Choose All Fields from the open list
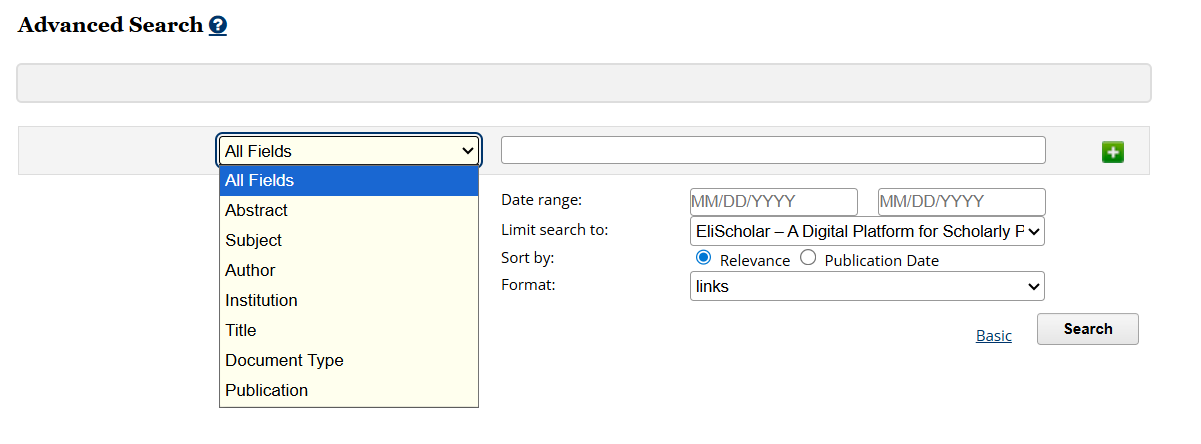This screenshot has height=444, width=1201. point(348,181)
